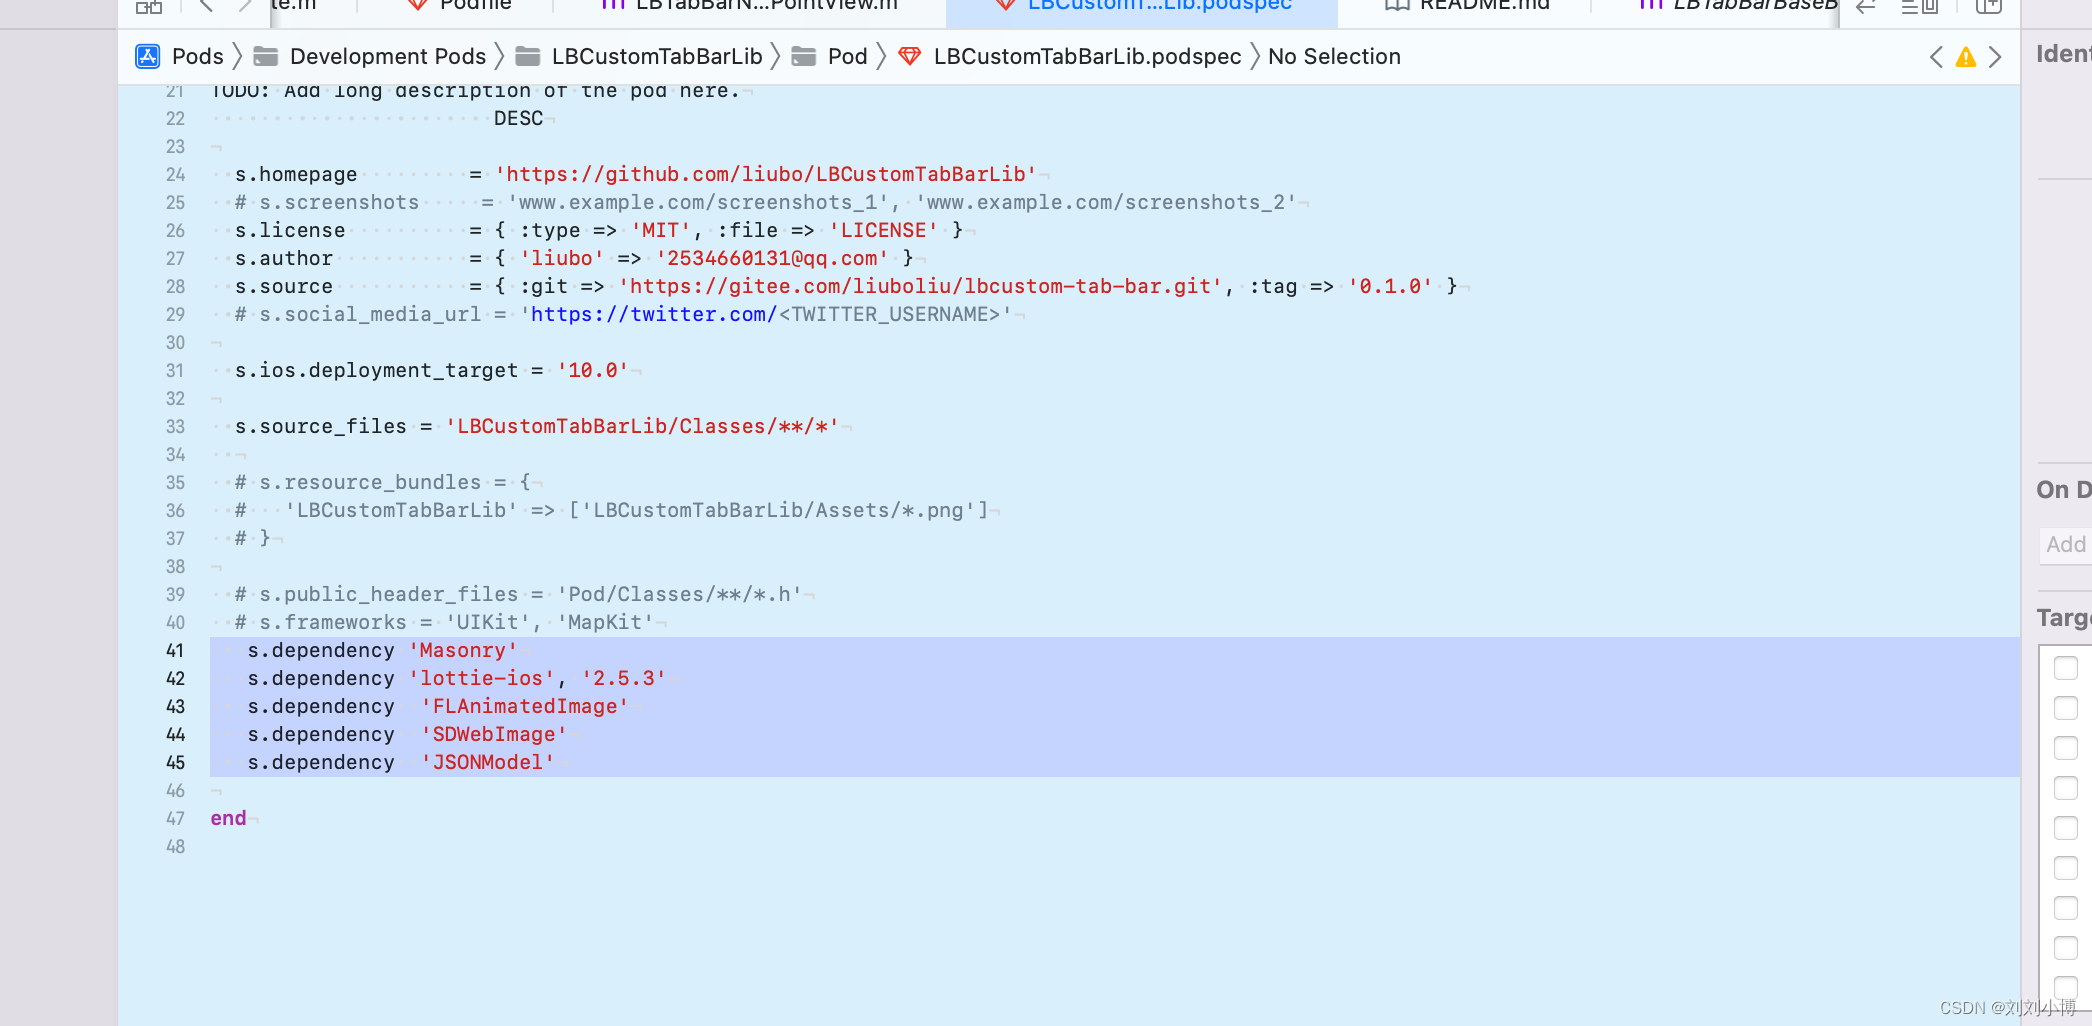Click the Pod folder icon in breadcrumb

click(x=804, y=56)
